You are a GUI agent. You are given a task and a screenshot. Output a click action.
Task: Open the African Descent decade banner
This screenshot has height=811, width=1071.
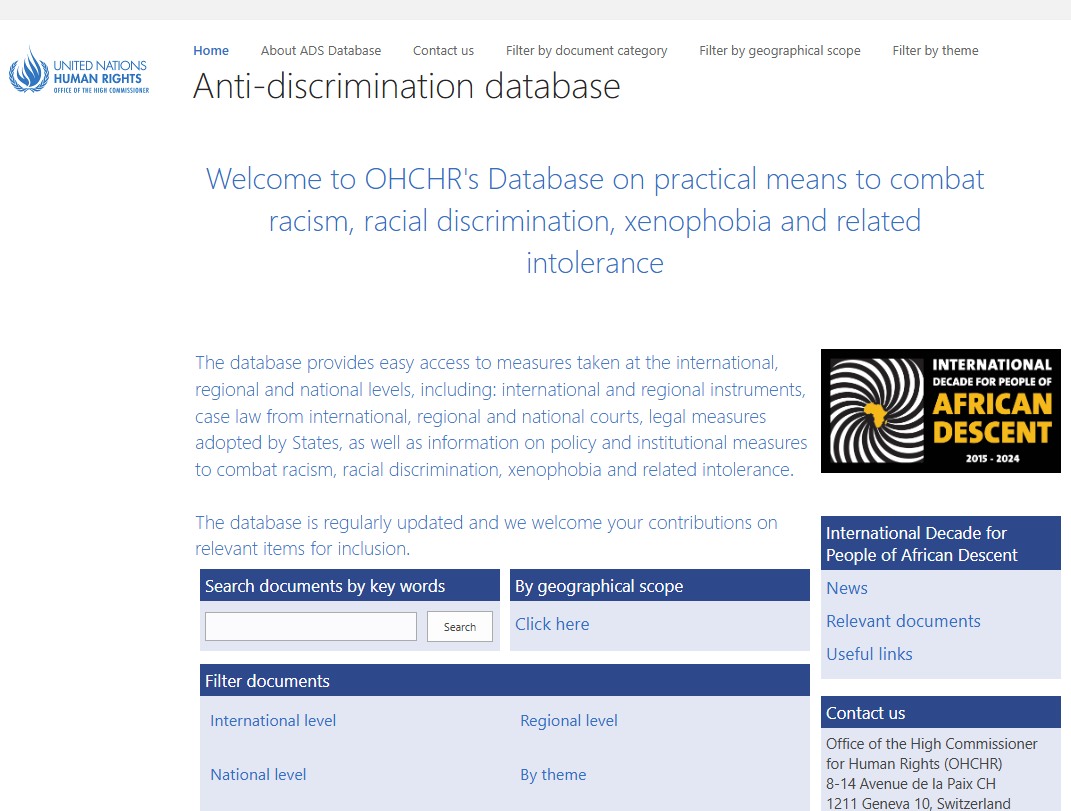940,410
